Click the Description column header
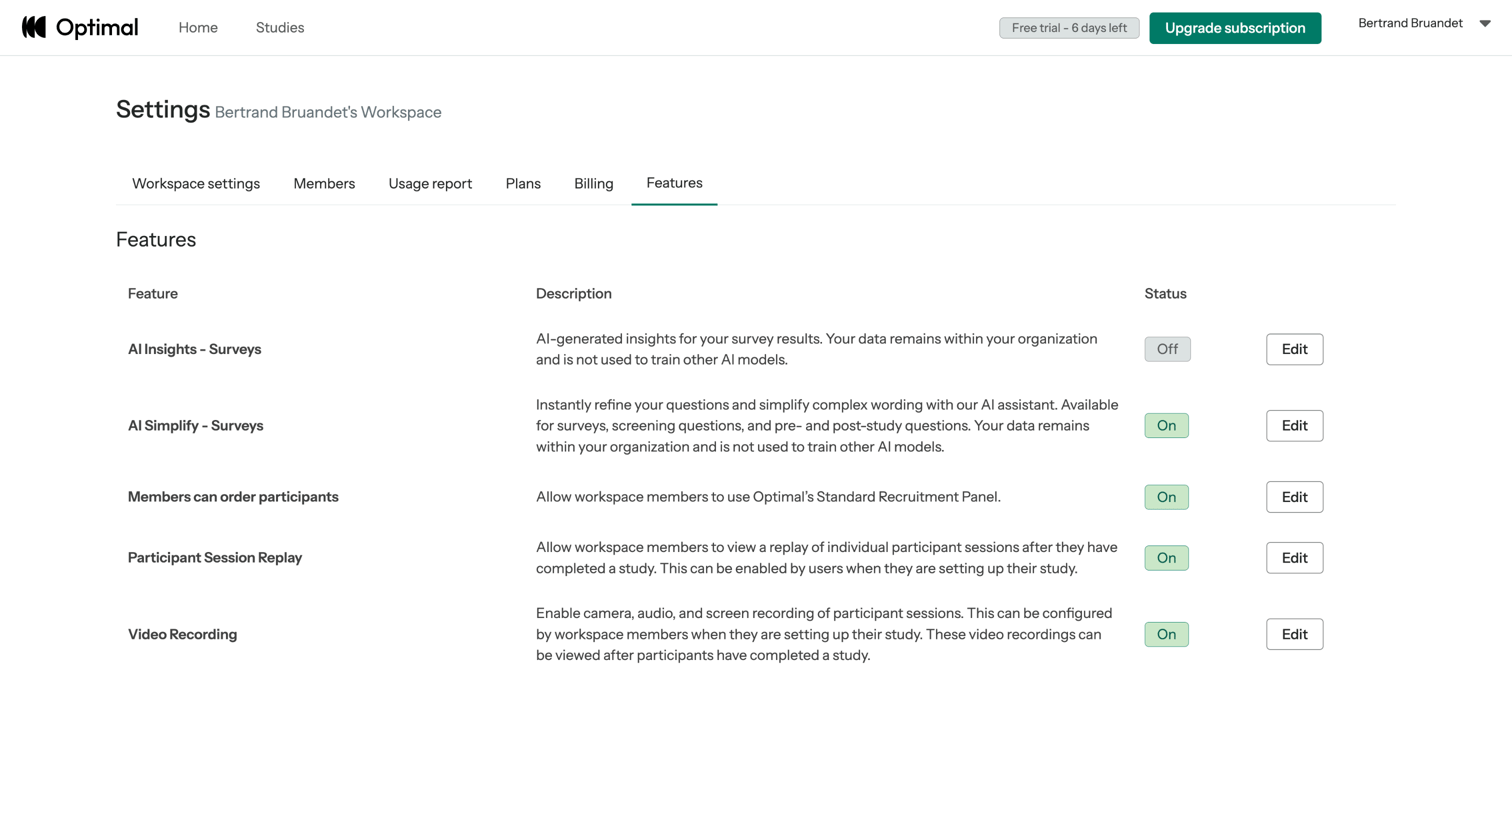Viewport: 1512px width, 814px height. tap(574, 294)
